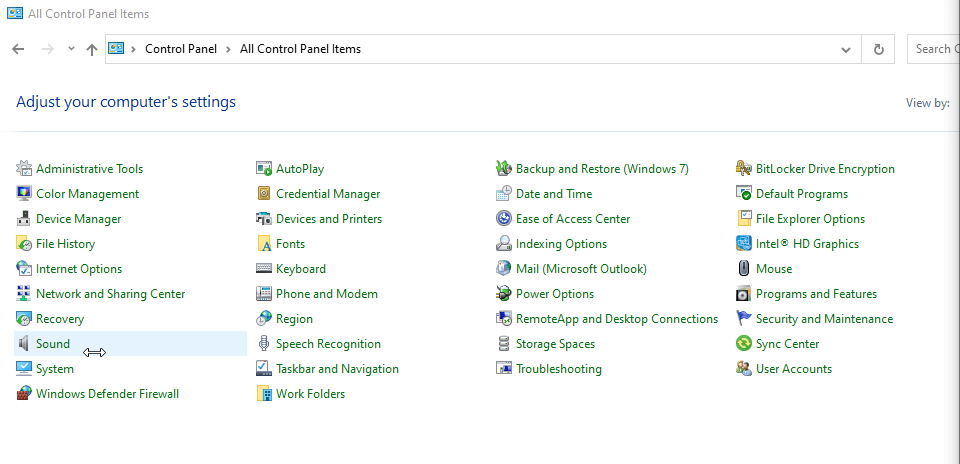This screenshot has height=464, width=960.
Task: Click the Windows Defender Firewall brick icon
Action: coord(23,394)
